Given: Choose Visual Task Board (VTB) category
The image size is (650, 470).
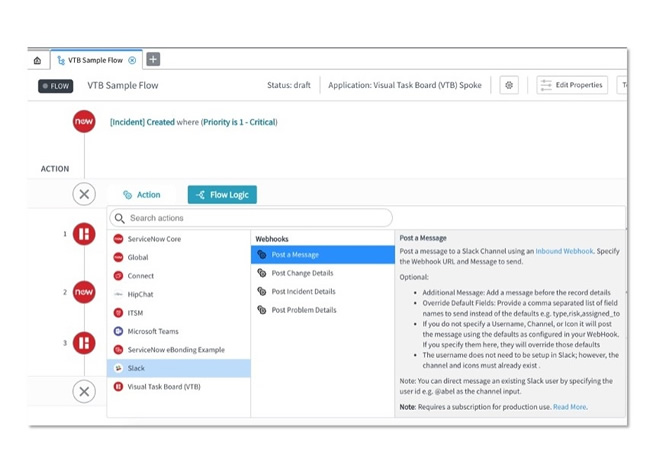Looking at the screenshot, I should click(179, 387).
